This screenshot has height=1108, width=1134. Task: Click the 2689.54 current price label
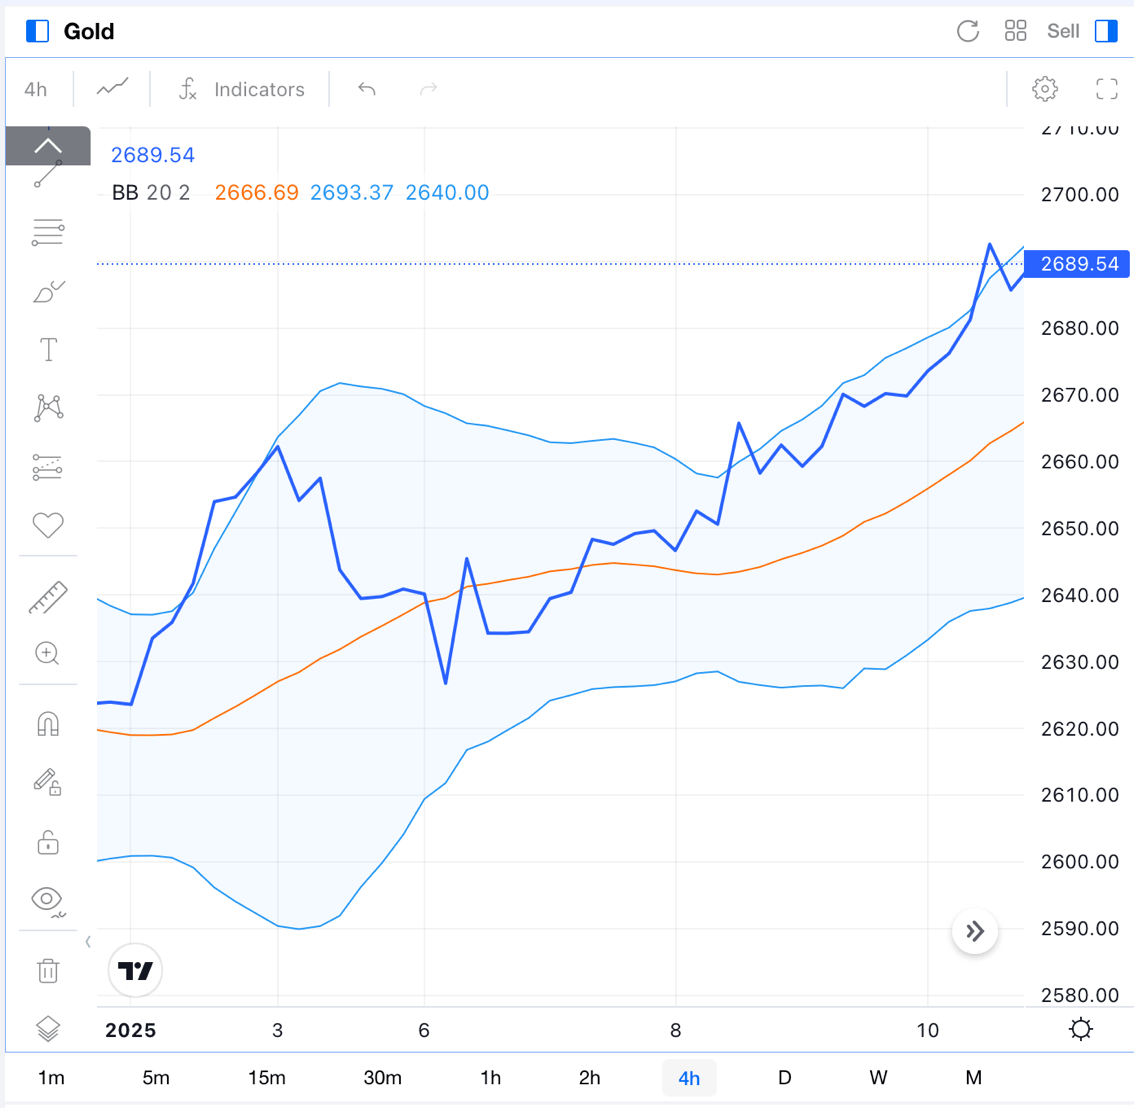coord(1078,264)
